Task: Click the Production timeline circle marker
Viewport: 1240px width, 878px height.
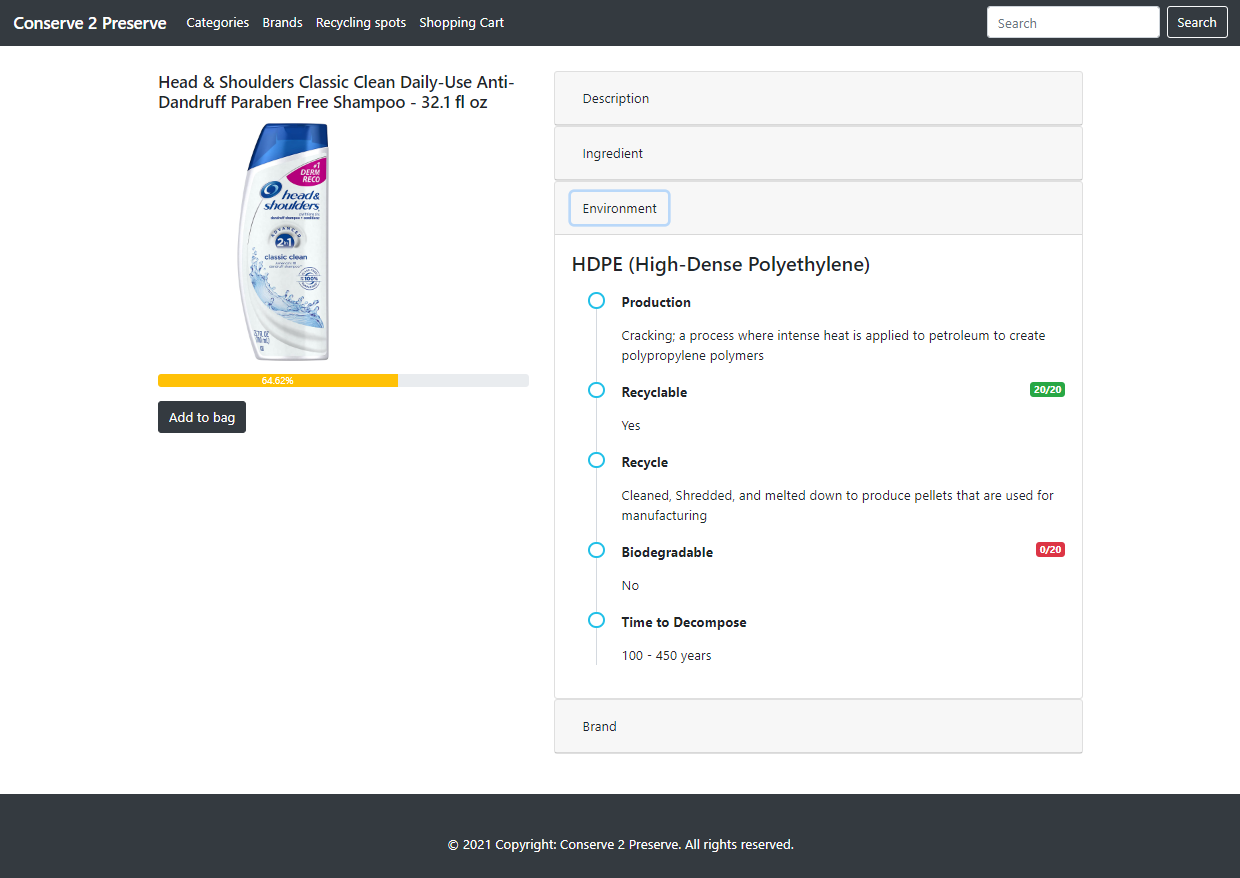Action: click(x=596, y=300)
